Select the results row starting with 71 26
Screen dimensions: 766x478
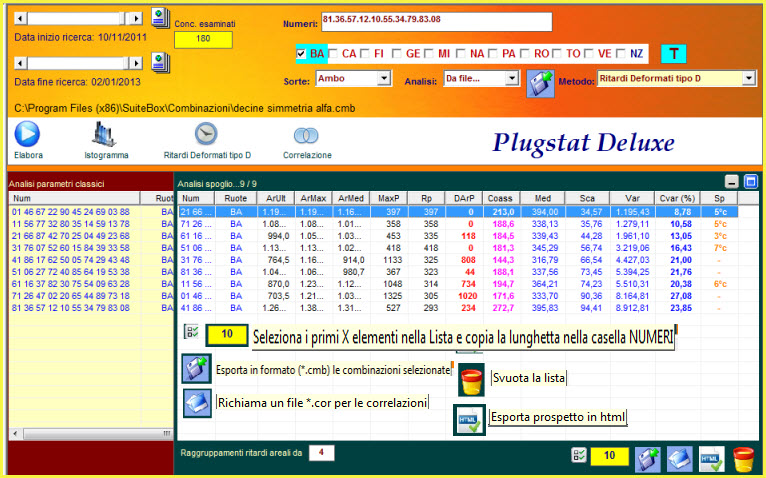pyautogui.click(x=458, y=224)
